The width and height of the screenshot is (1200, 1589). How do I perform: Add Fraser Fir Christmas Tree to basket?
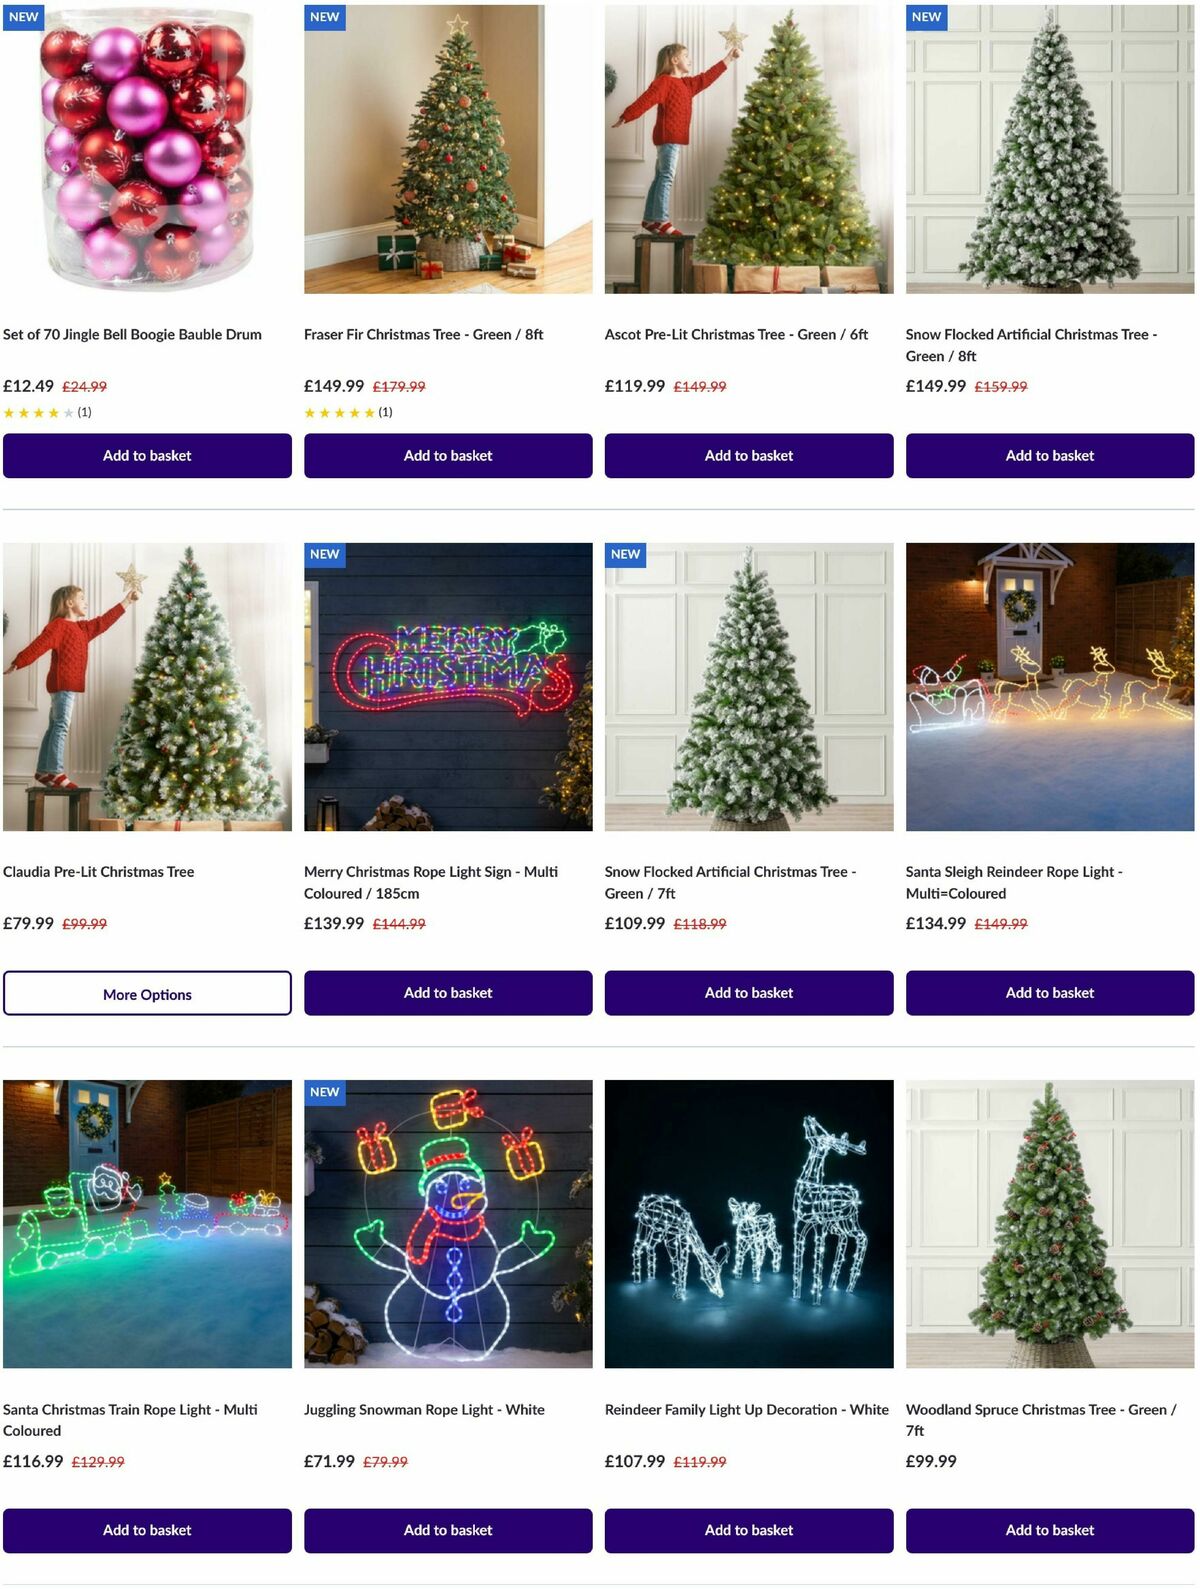[x=448, y=455]
